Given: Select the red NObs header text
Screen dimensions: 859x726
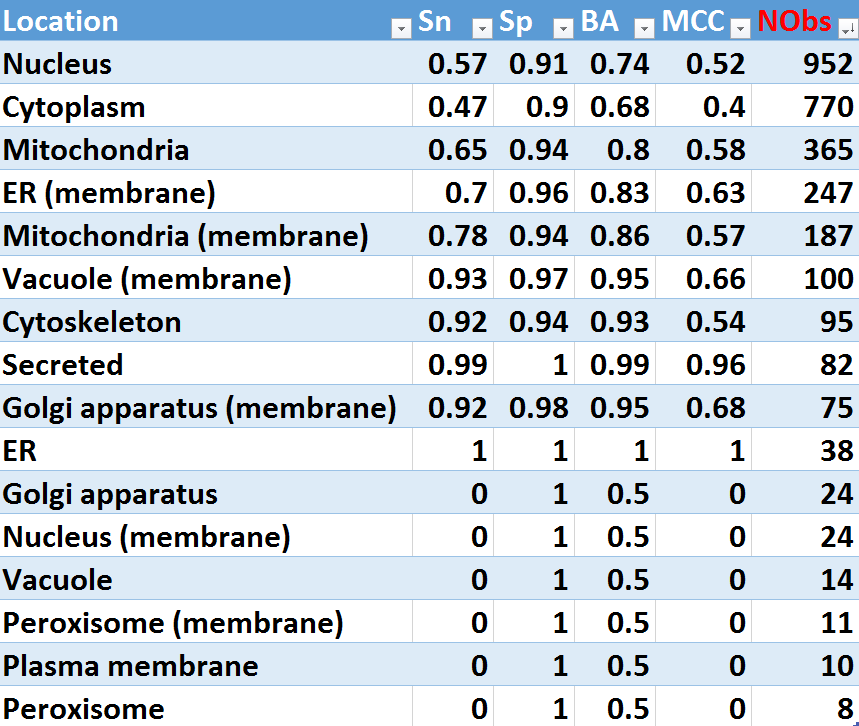Looking at the screenshot, I should [794, 21].
